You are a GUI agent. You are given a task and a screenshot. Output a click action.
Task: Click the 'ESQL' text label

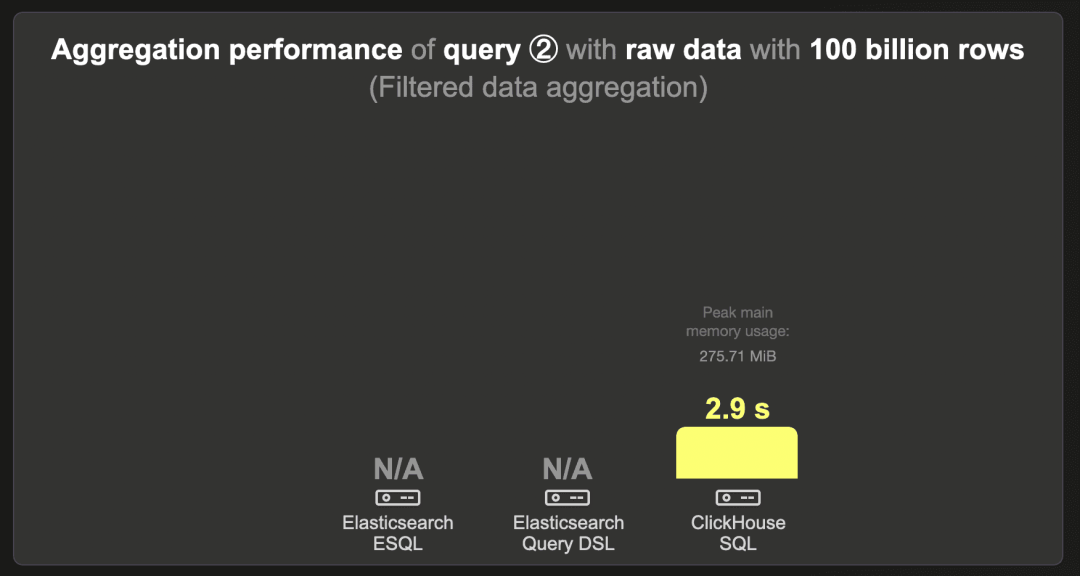point(397,544)
